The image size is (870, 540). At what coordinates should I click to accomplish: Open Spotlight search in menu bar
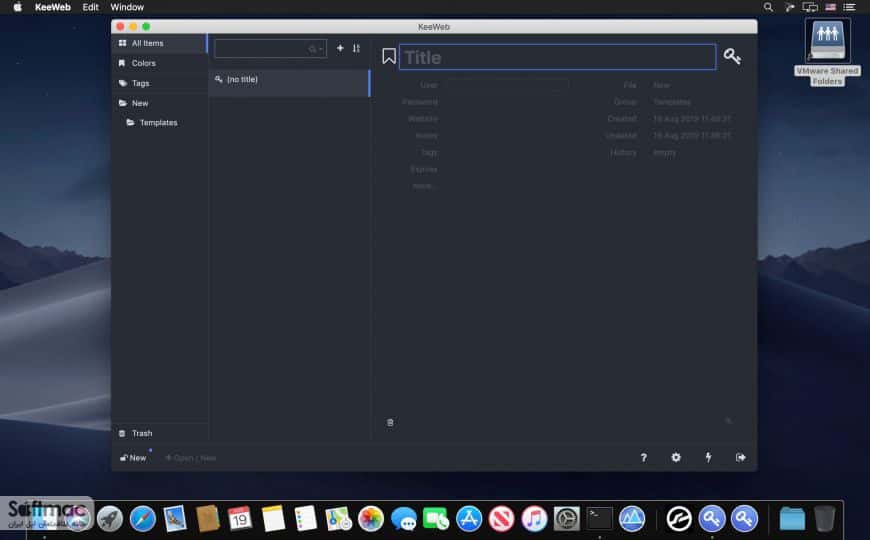pos(768,7)
